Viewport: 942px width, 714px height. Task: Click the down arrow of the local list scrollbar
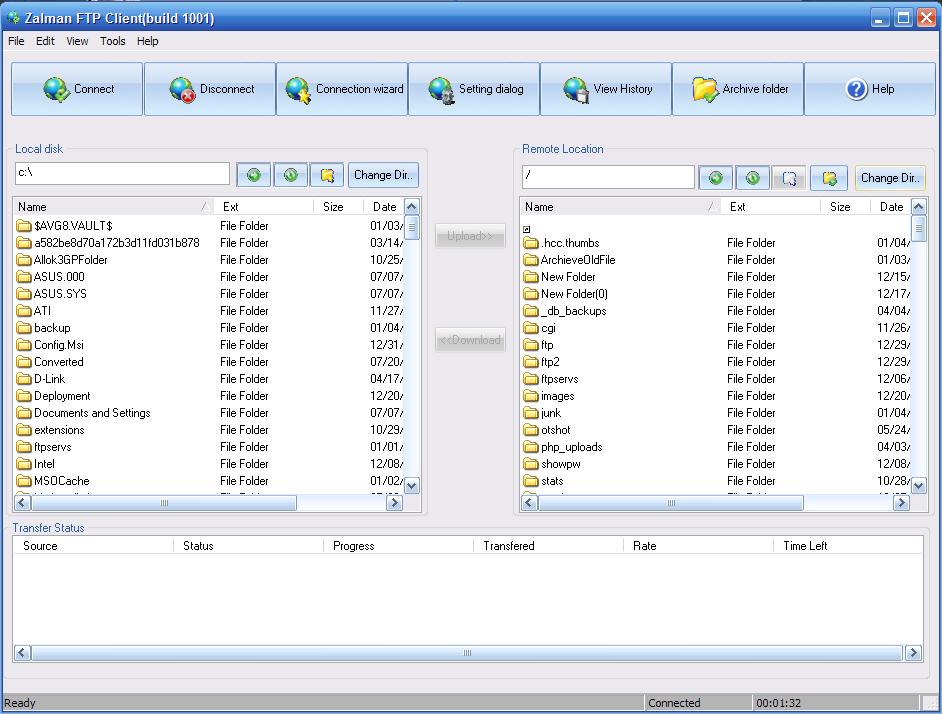[412, 486]
